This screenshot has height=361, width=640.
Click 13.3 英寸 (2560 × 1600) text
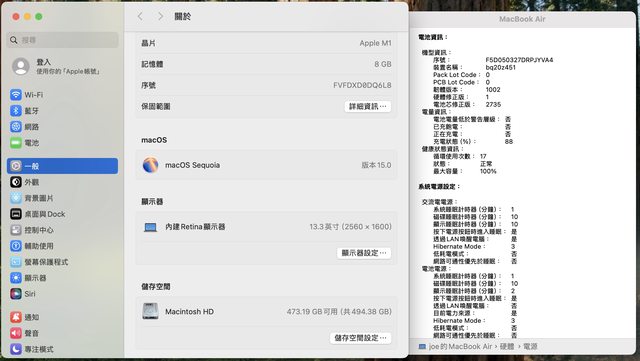point(350,227)
